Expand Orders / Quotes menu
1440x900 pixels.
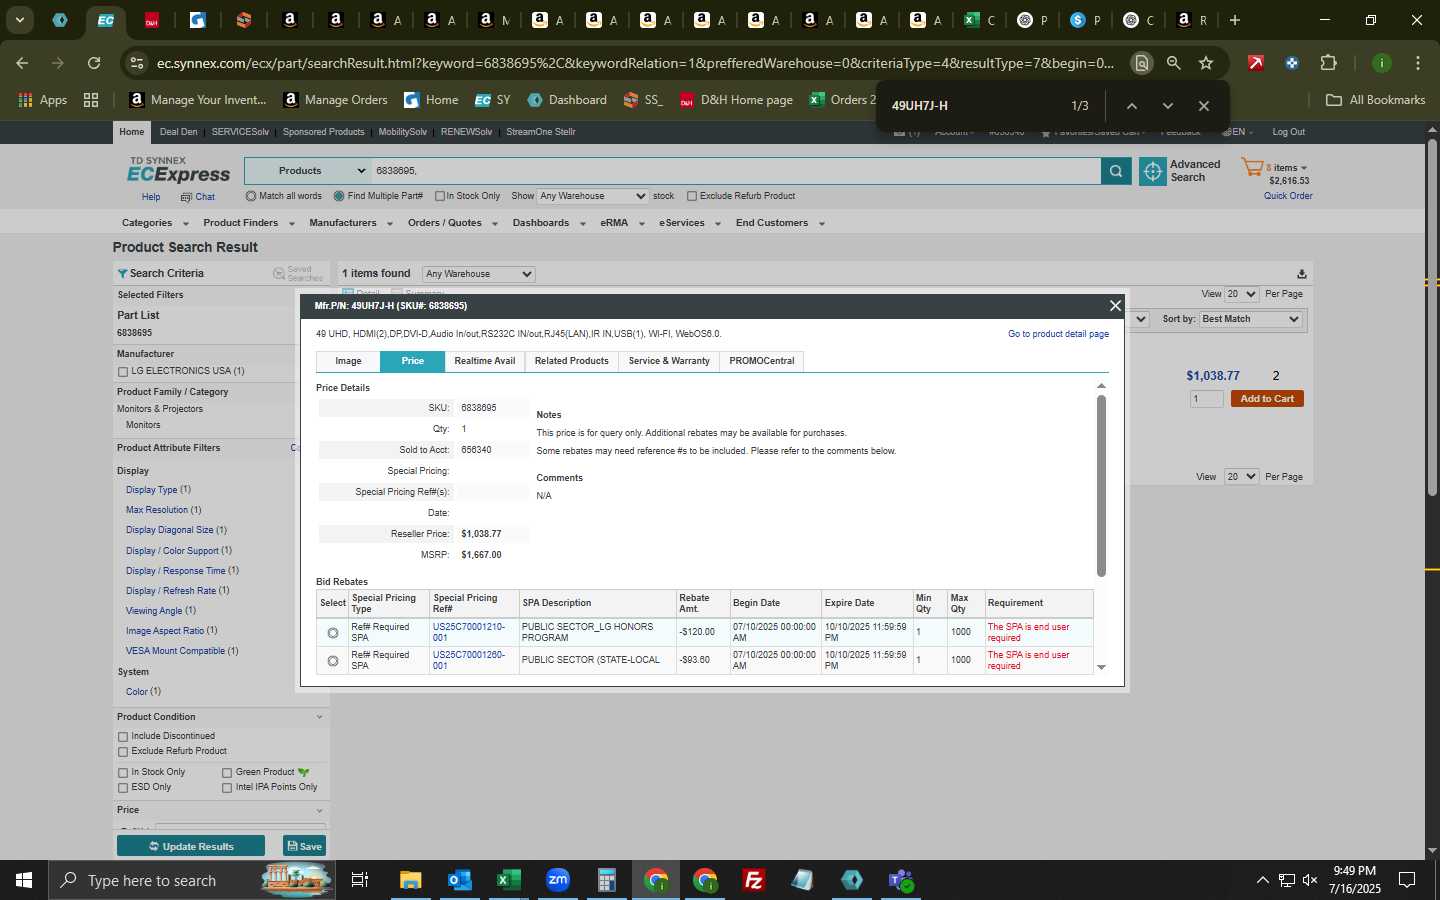(x=452, y=223)
